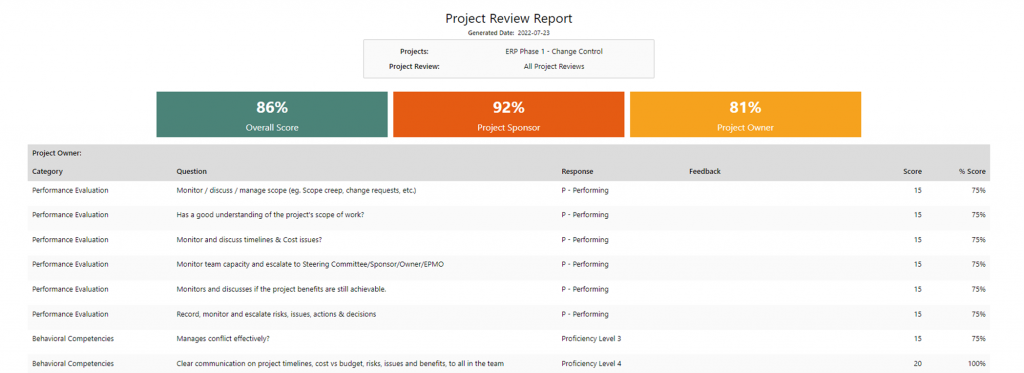Click the Proficiency Level 4 response
Viewport: 1024px width, 373px height.
click(x=591, y=364)
